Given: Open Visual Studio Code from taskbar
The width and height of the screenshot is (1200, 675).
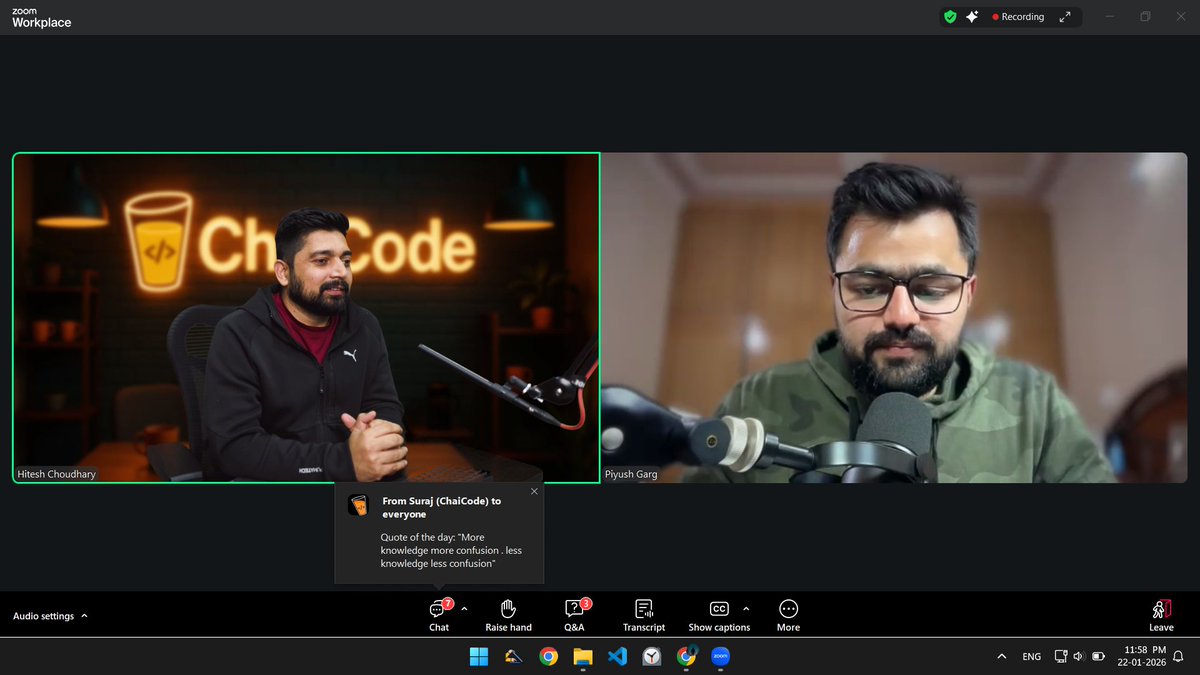Looking at the screenshot, I should click(x=617, y=657).
